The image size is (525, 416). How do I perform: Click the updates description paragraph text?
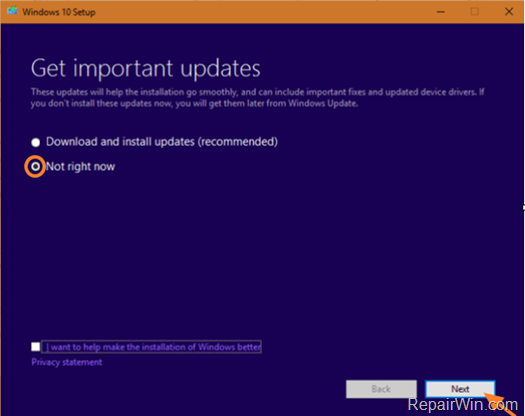[x=257, y=97]
